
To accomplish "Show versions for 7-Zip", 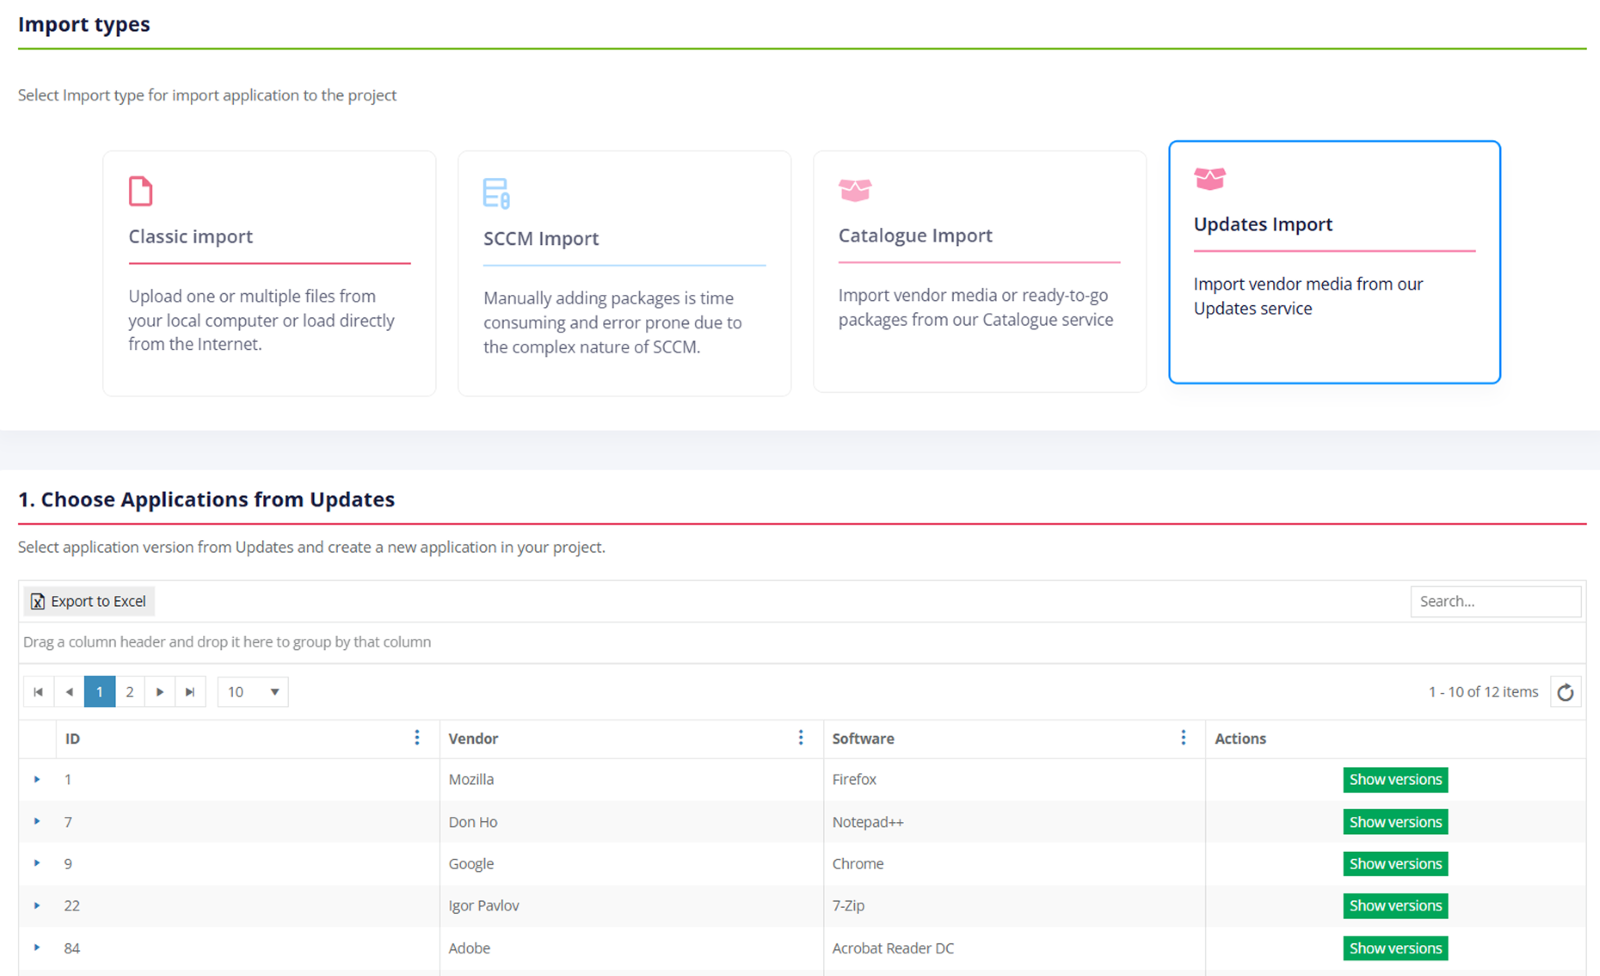I will [1395, 906].
